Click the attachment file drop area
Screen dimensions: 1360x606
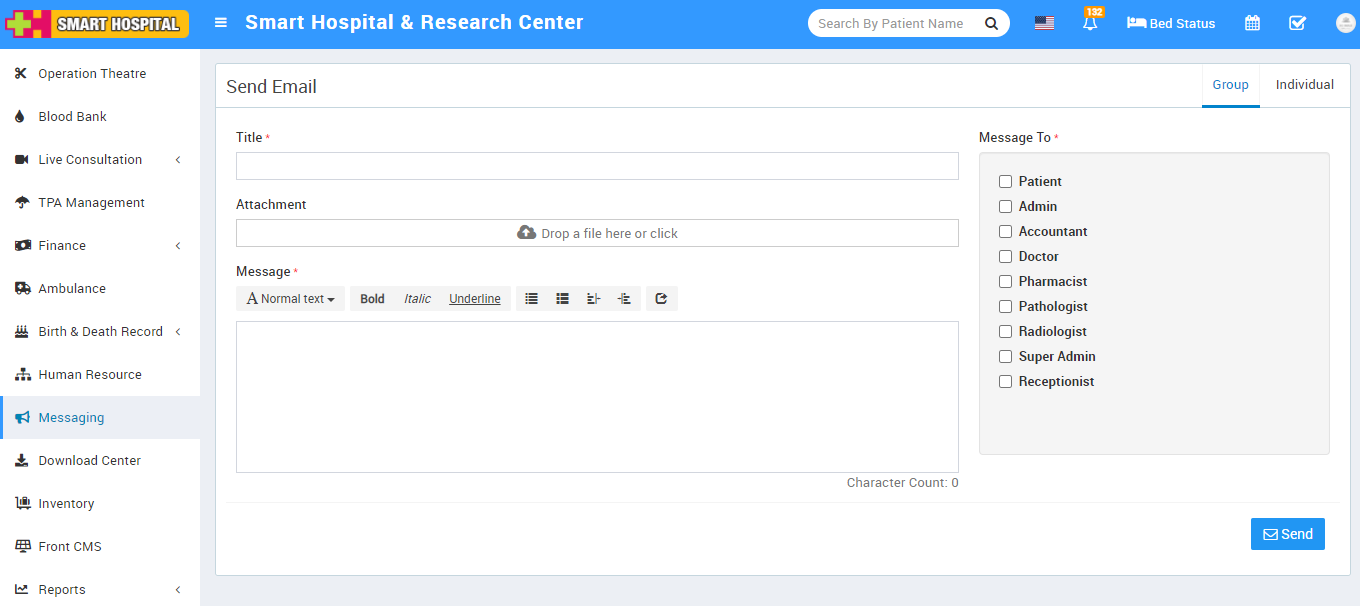[x=597, y=233]
